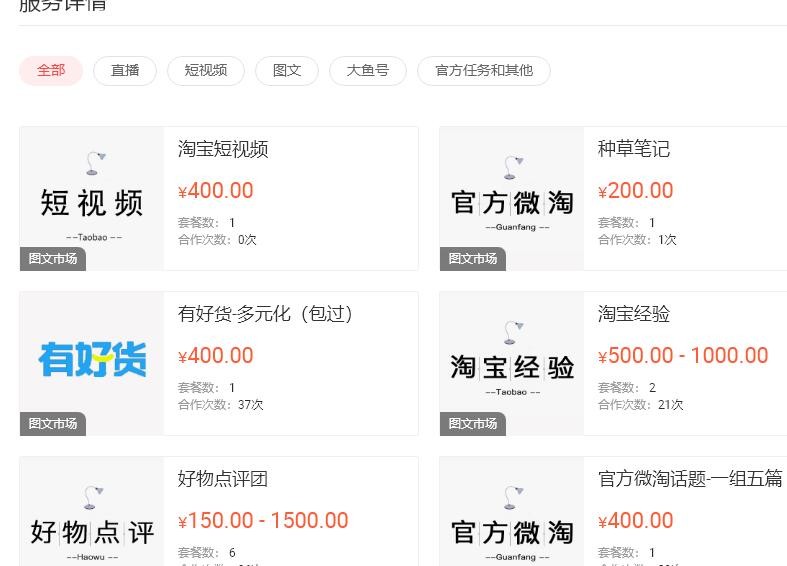Viewport: 787px width, 566px height.
Task: Open the 淘宝经验 title link
Action: tap(634, 314)
